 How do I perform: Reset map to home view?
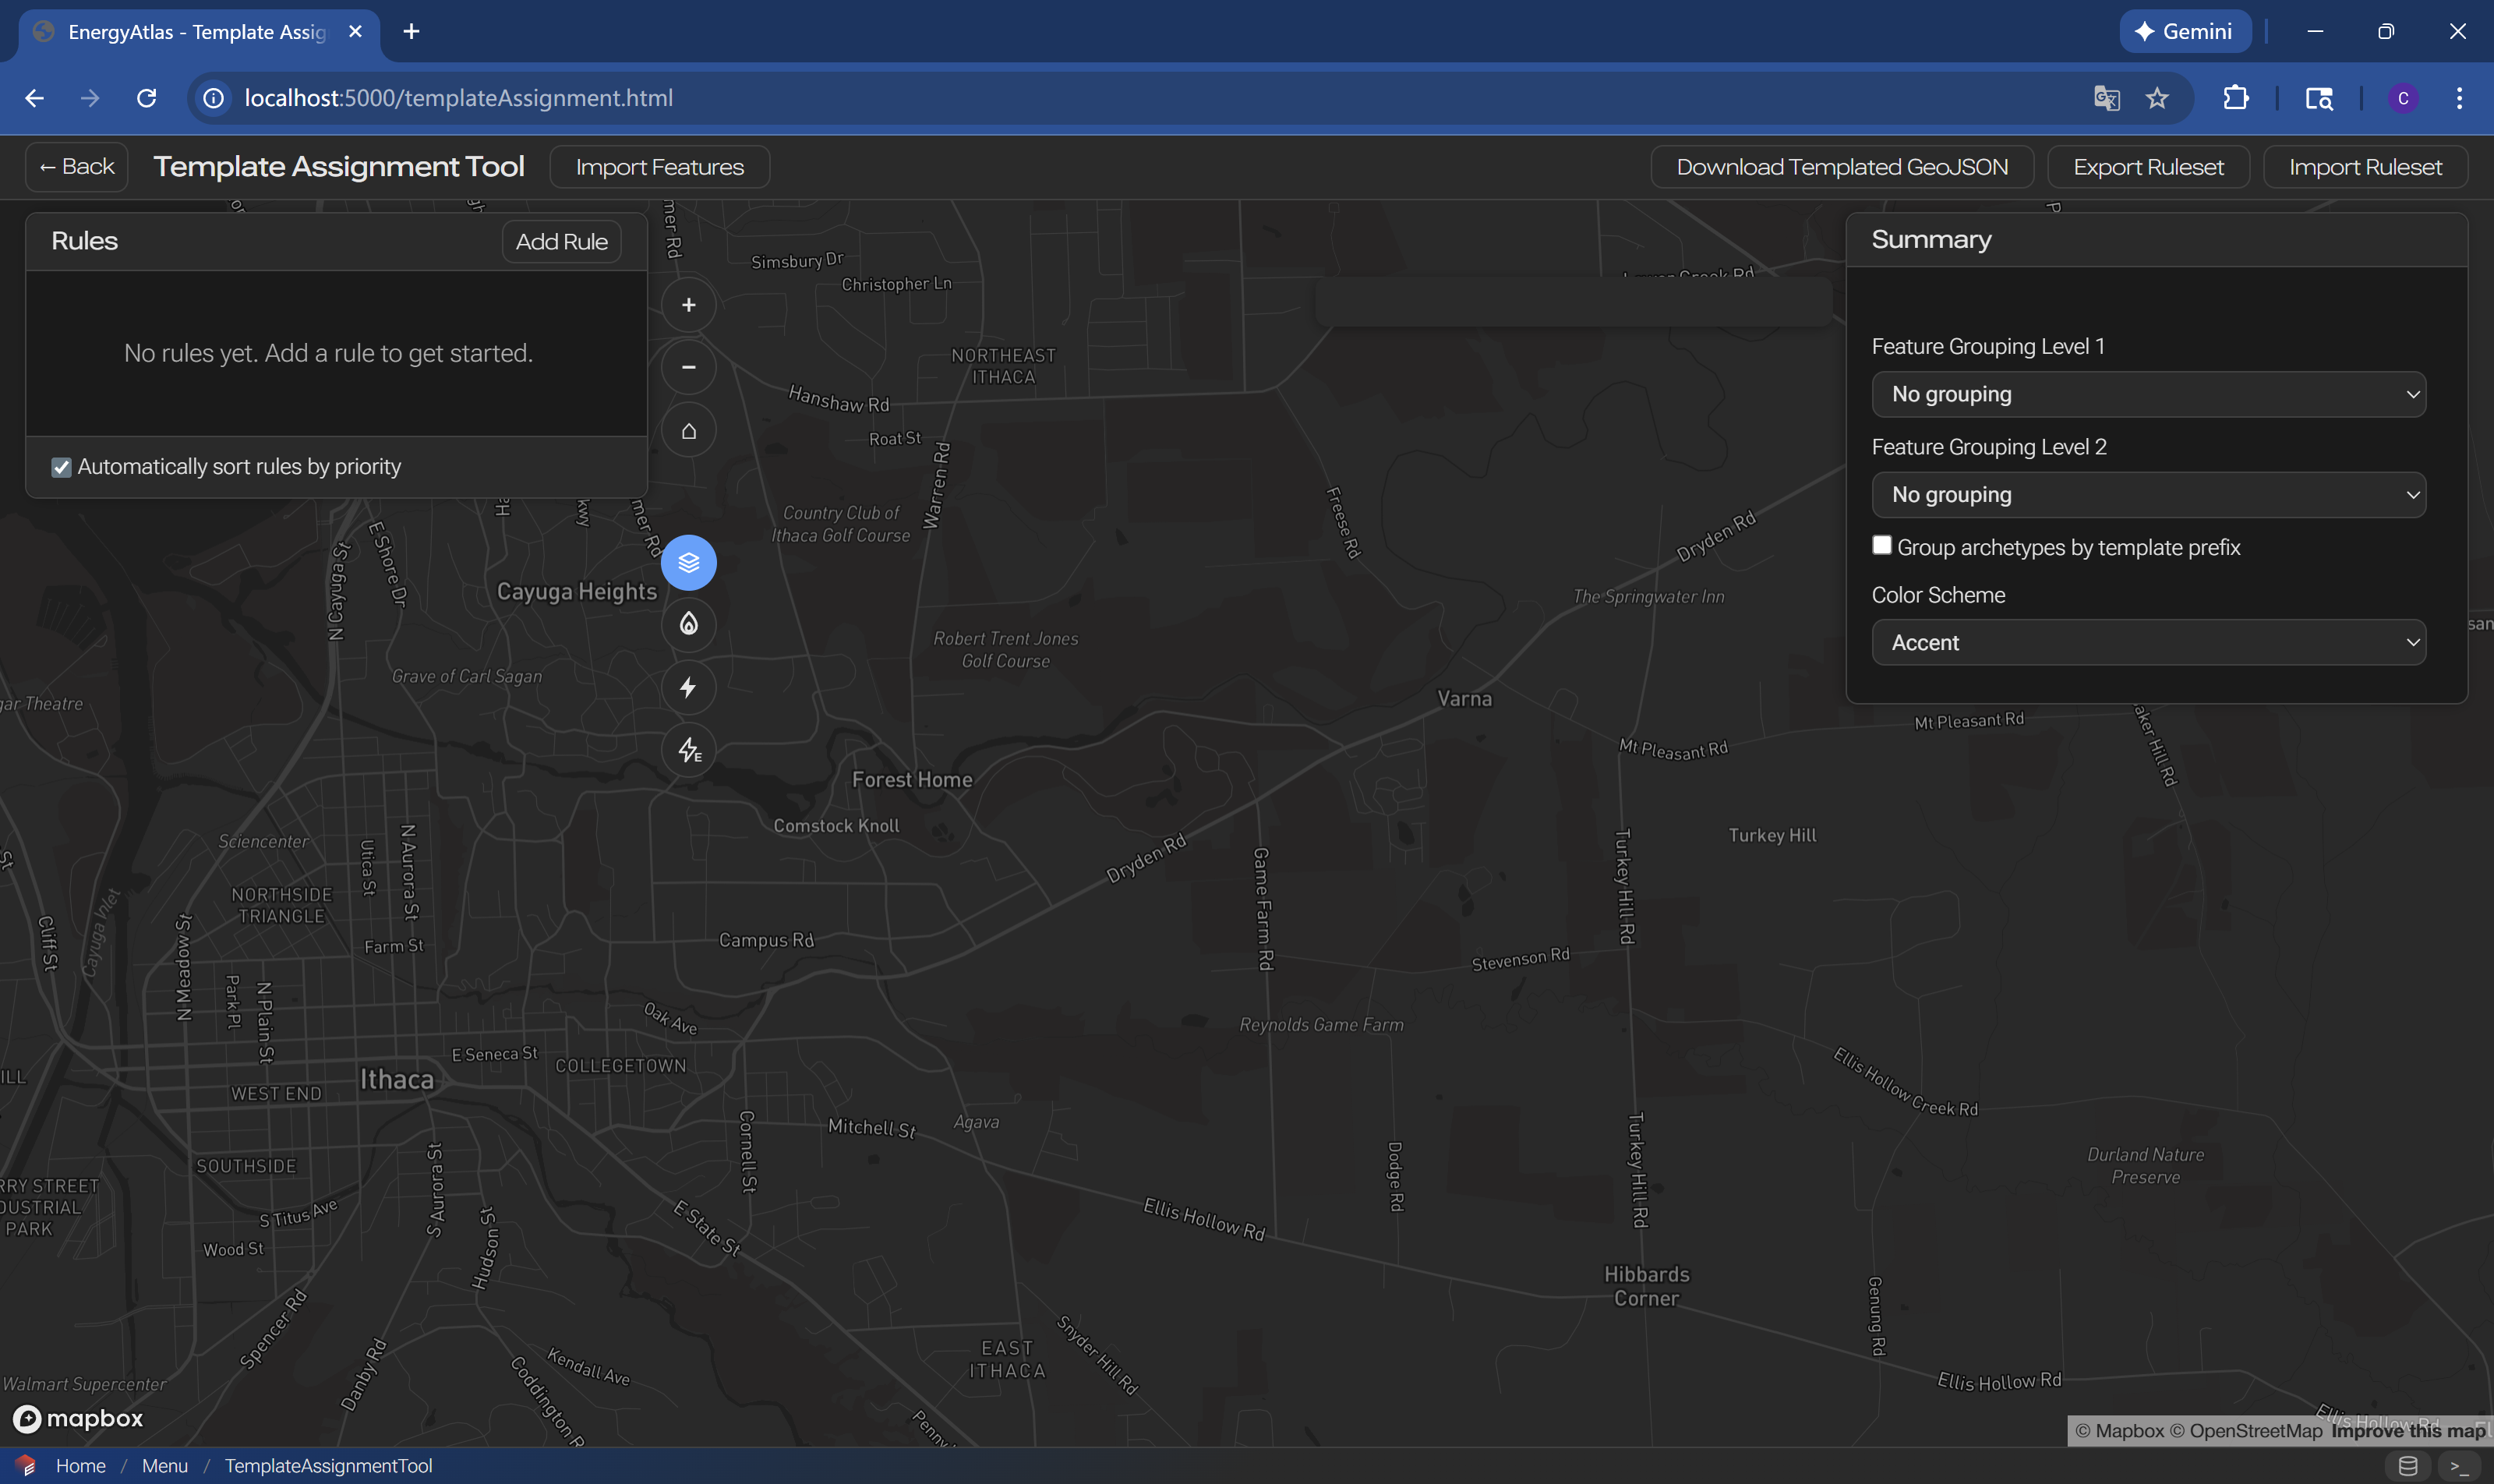(x=688, y=431)
